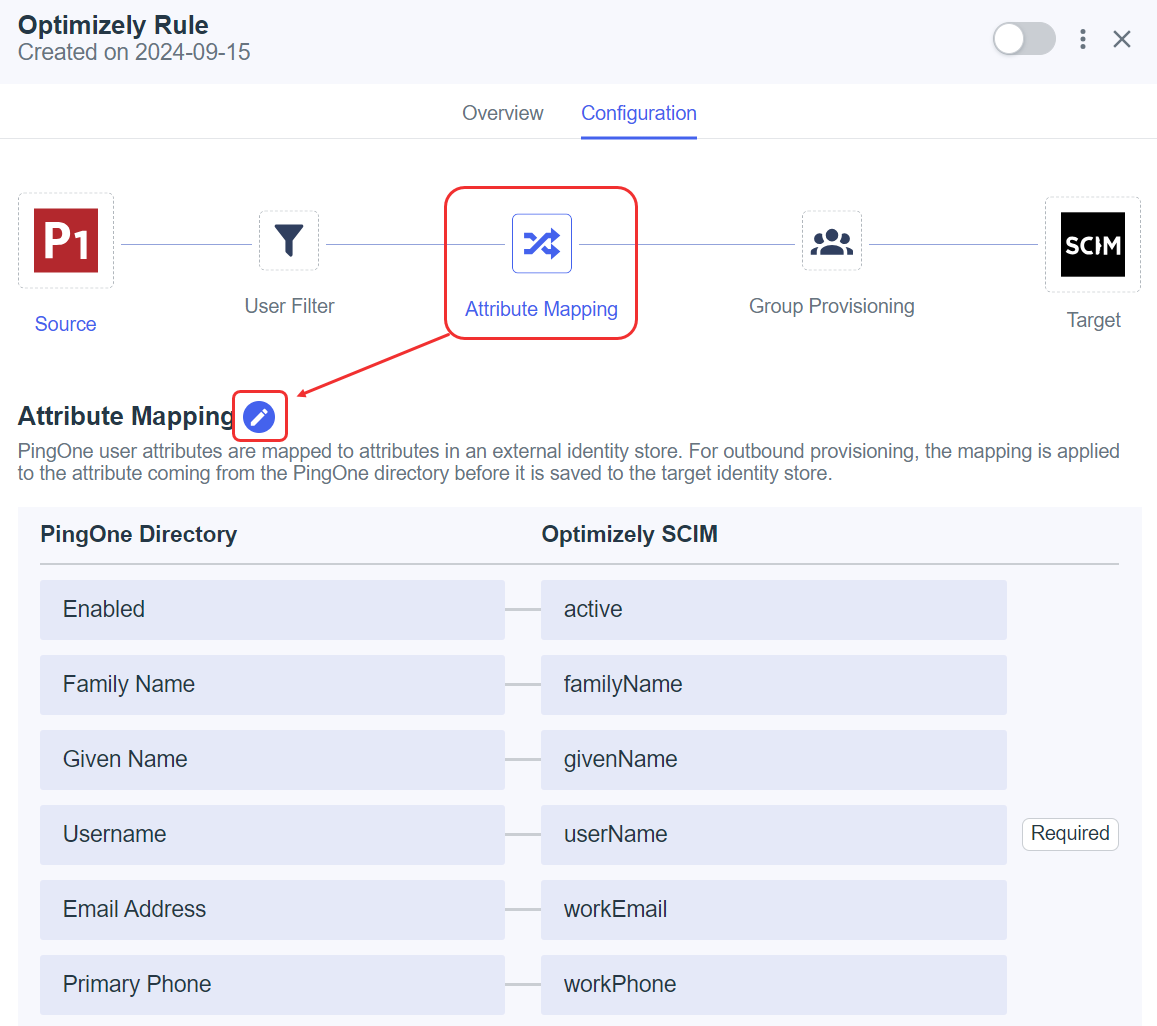Switch to the Overview tab
Viewport: 1157px width, 1026px height.
502,113
